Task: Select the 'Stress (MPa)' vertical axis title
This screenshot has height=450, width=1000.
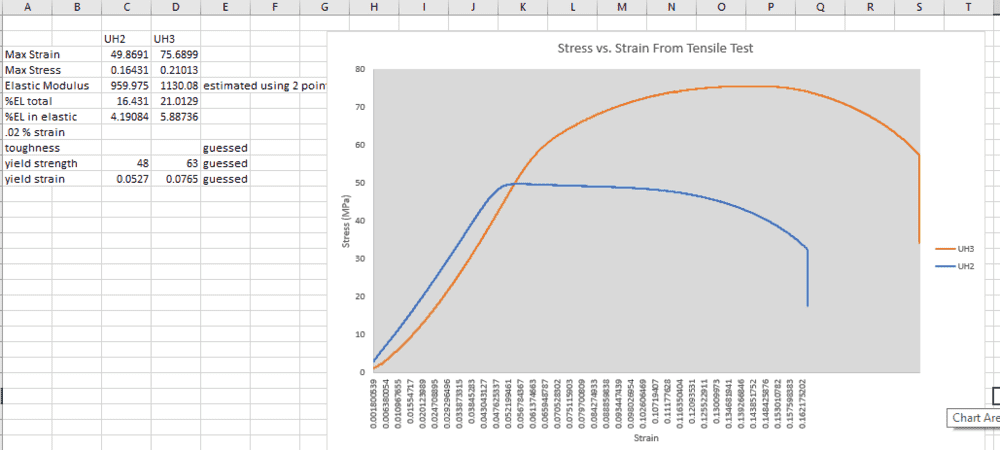Action: 347,221
